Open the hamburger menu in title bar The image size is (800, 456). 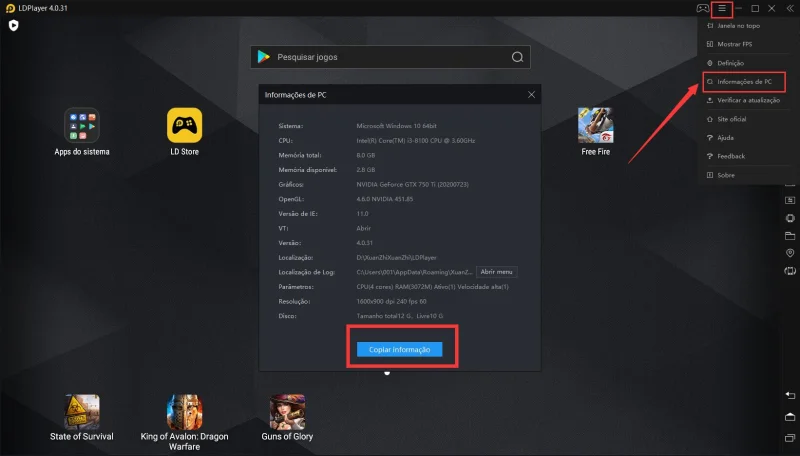(x=722, y=9)
